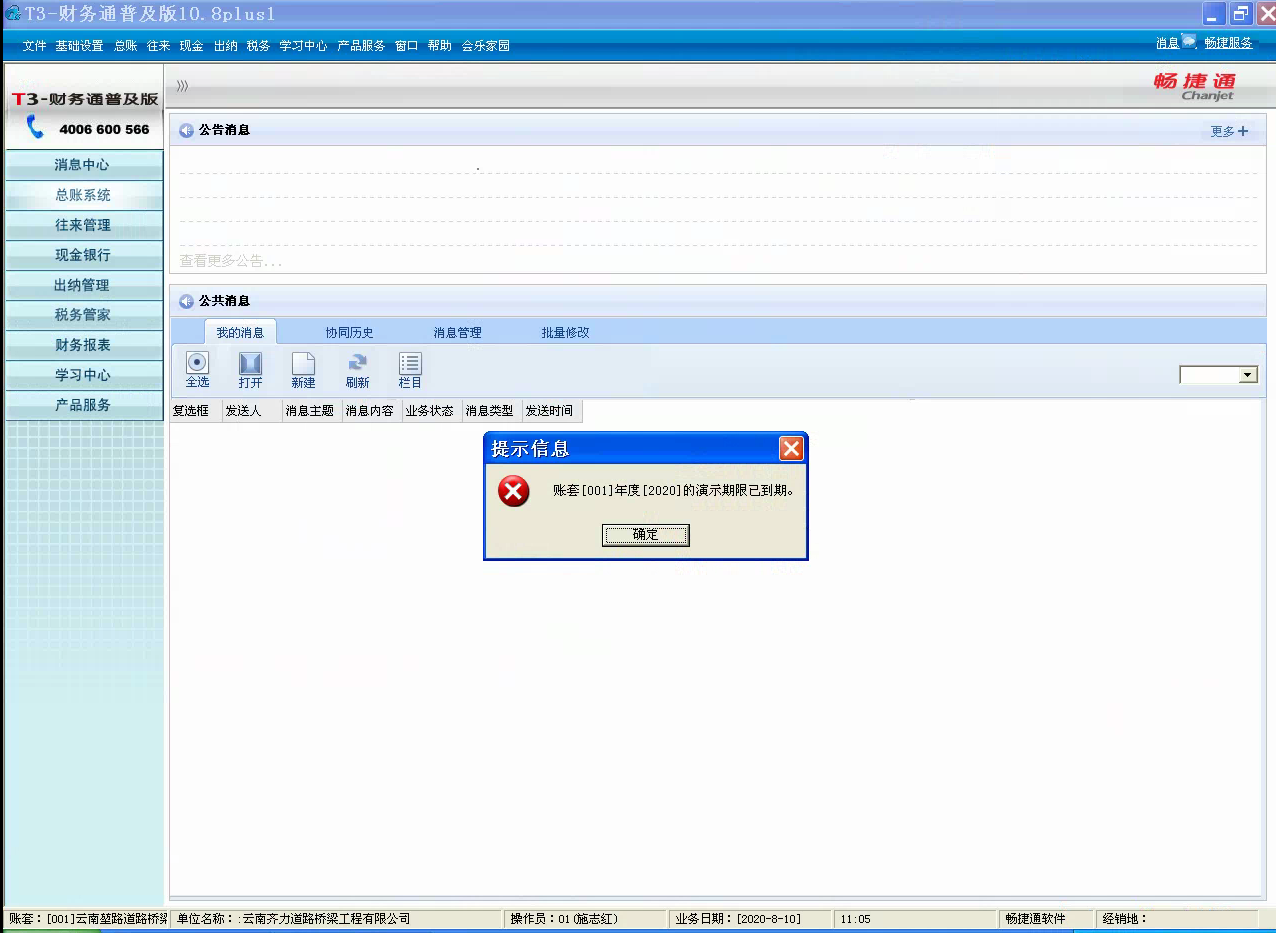Refresh messages with the 刷新 icon

(357, 363)
